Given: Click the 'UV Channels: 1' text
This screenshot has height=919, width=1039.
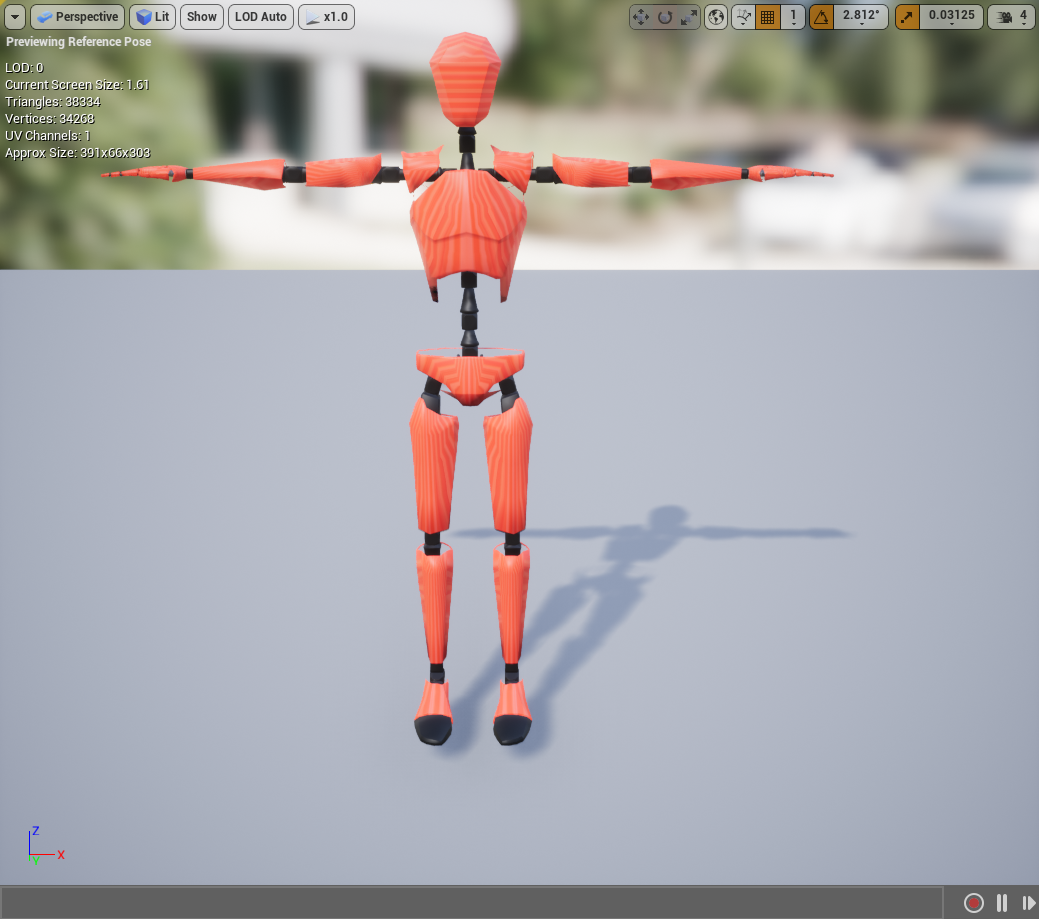Looking at the screenshot, I should pos(48,136).
